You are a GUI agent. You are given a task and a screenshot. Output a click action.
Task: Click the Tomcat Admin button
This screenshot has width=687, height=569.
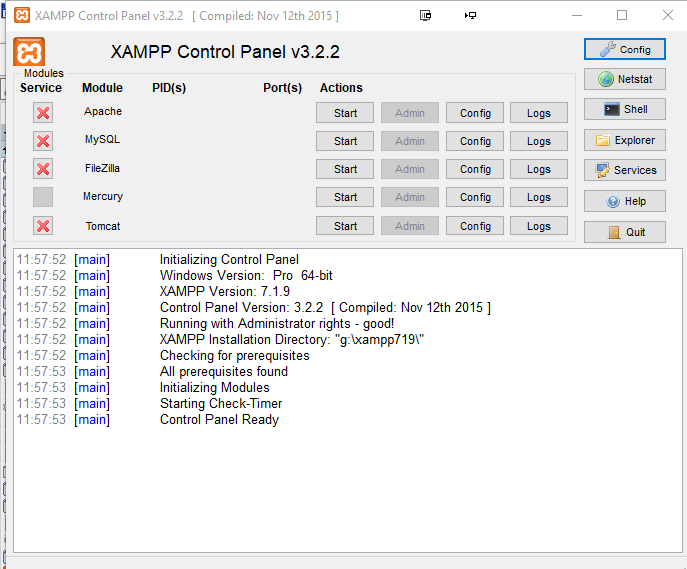[x=410, y=226]
